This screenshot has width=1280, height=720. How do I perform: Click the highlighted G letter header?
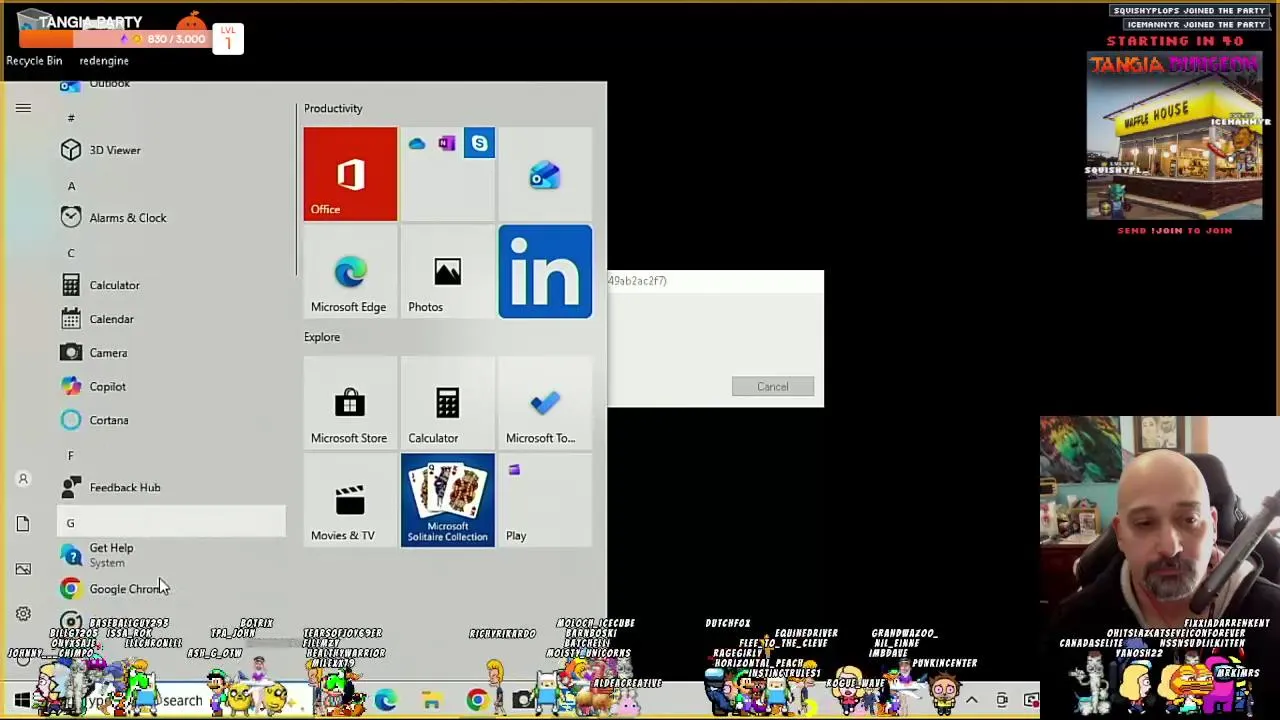tap(171, 522)
